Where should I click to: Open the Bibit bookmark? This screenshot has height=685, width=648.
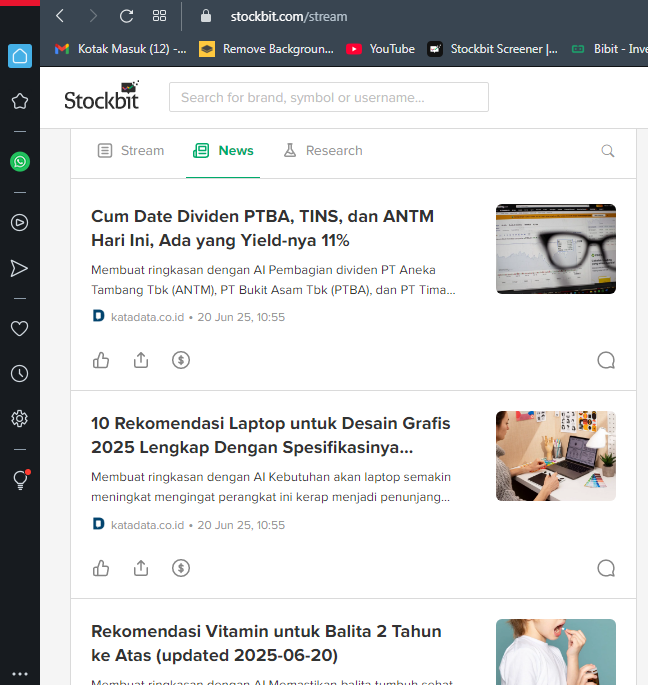(610, 49)
